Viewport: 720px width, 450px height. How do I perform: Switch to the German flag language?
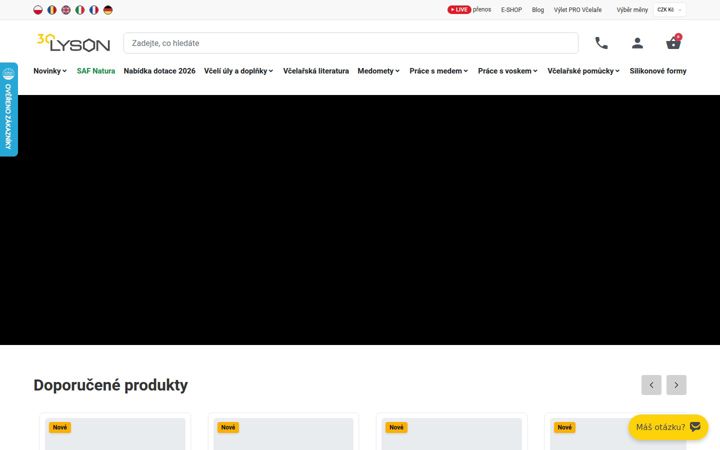tap(108, 10)
